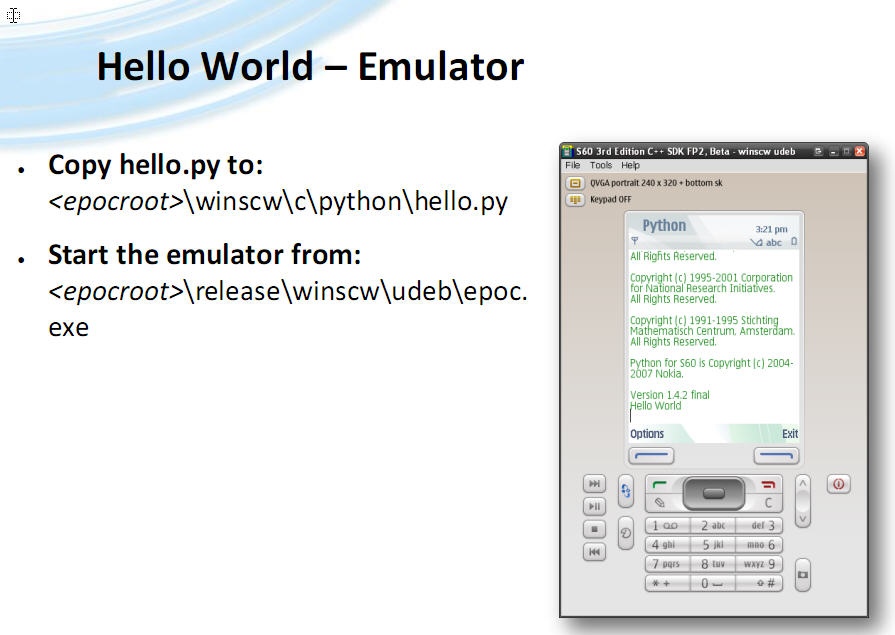Click the red end call key
This screenshot has height=635, width=895.
(x=768, y=485)
